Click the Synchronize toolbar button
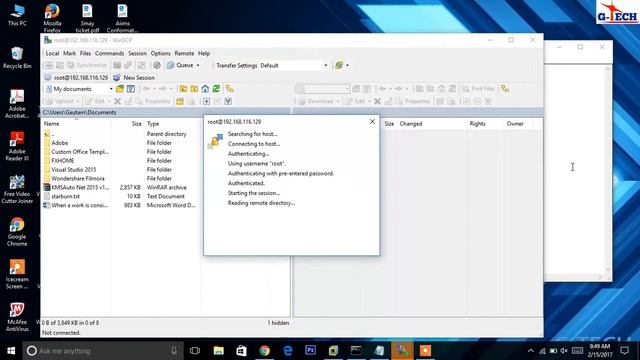The width and height of the screenshot is (640, 360). (87, 65)
